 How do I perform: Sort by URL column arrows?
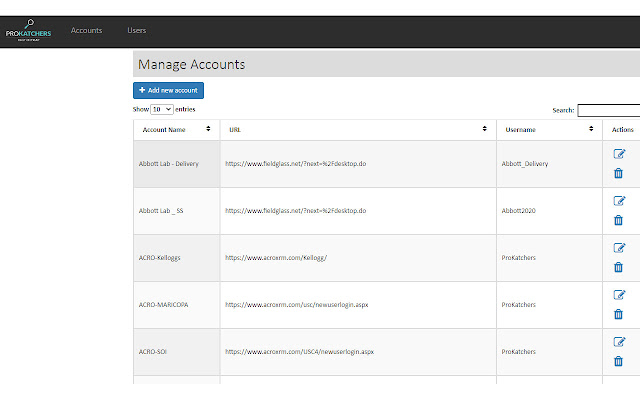coord(484,129)
